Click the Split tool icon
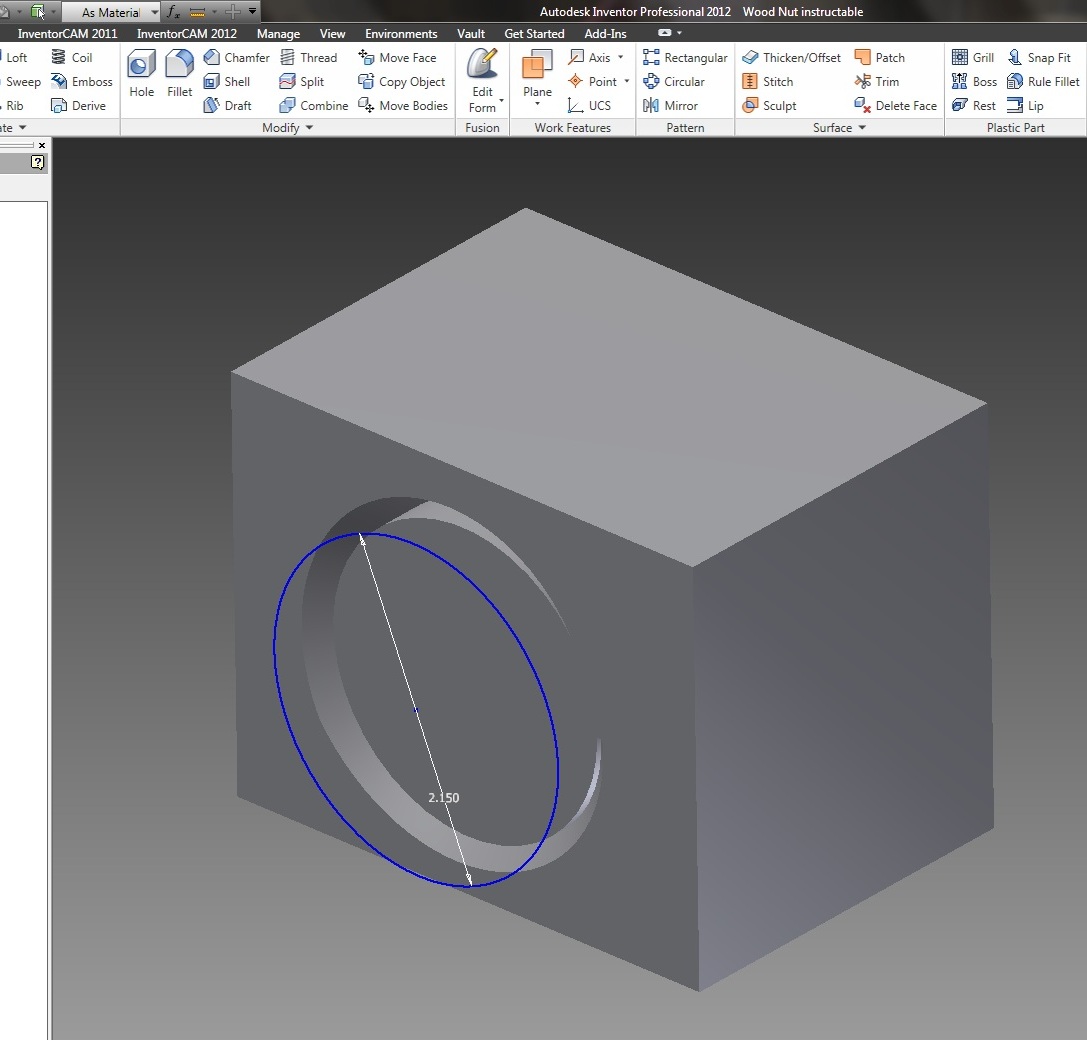Screen dimensions: 1087x1040 pos(287,82)
